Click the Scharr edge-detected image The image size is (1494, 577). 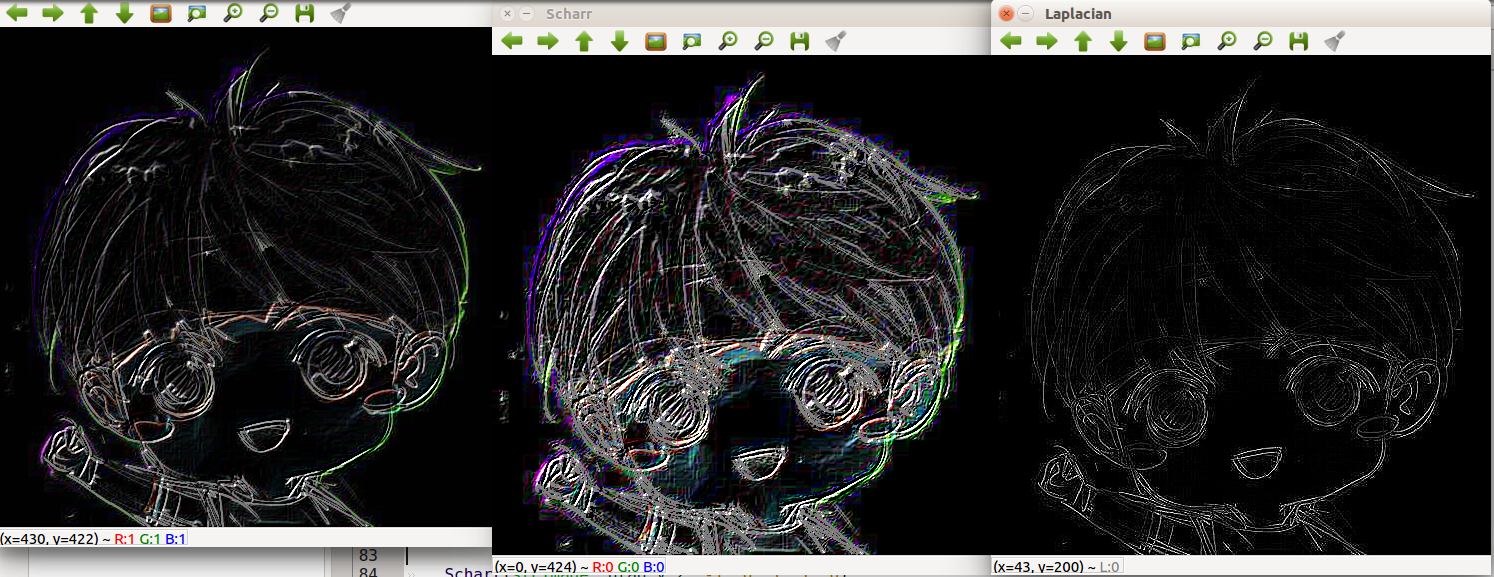point(741,305)
